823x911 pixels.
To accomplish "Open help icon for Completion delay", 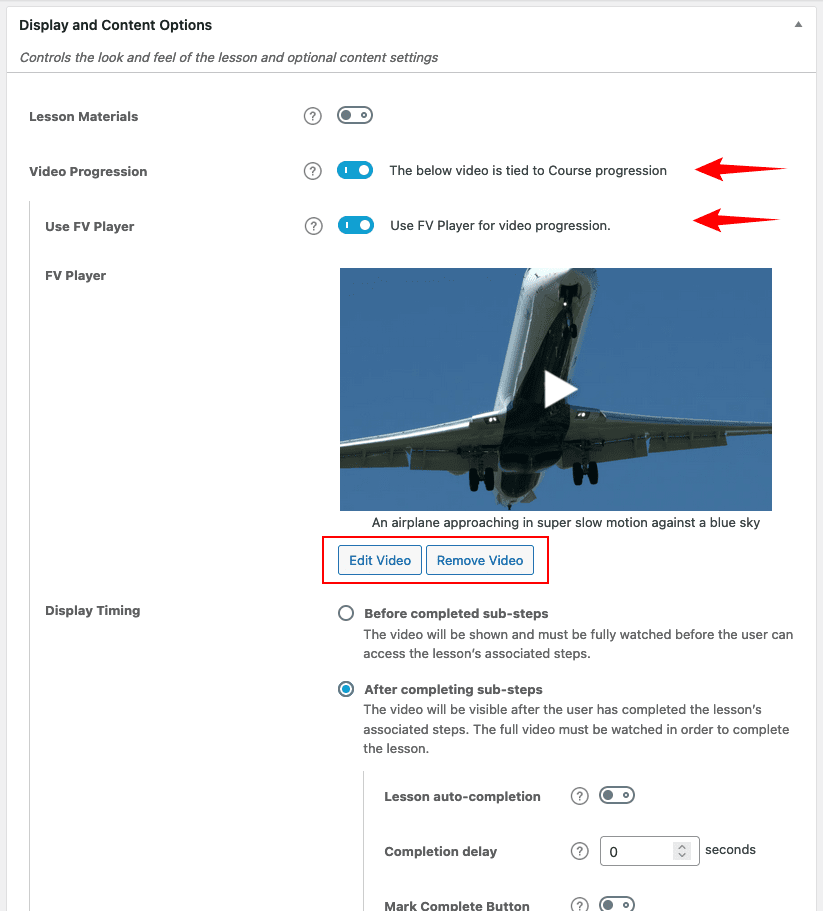I will [579, 851].
